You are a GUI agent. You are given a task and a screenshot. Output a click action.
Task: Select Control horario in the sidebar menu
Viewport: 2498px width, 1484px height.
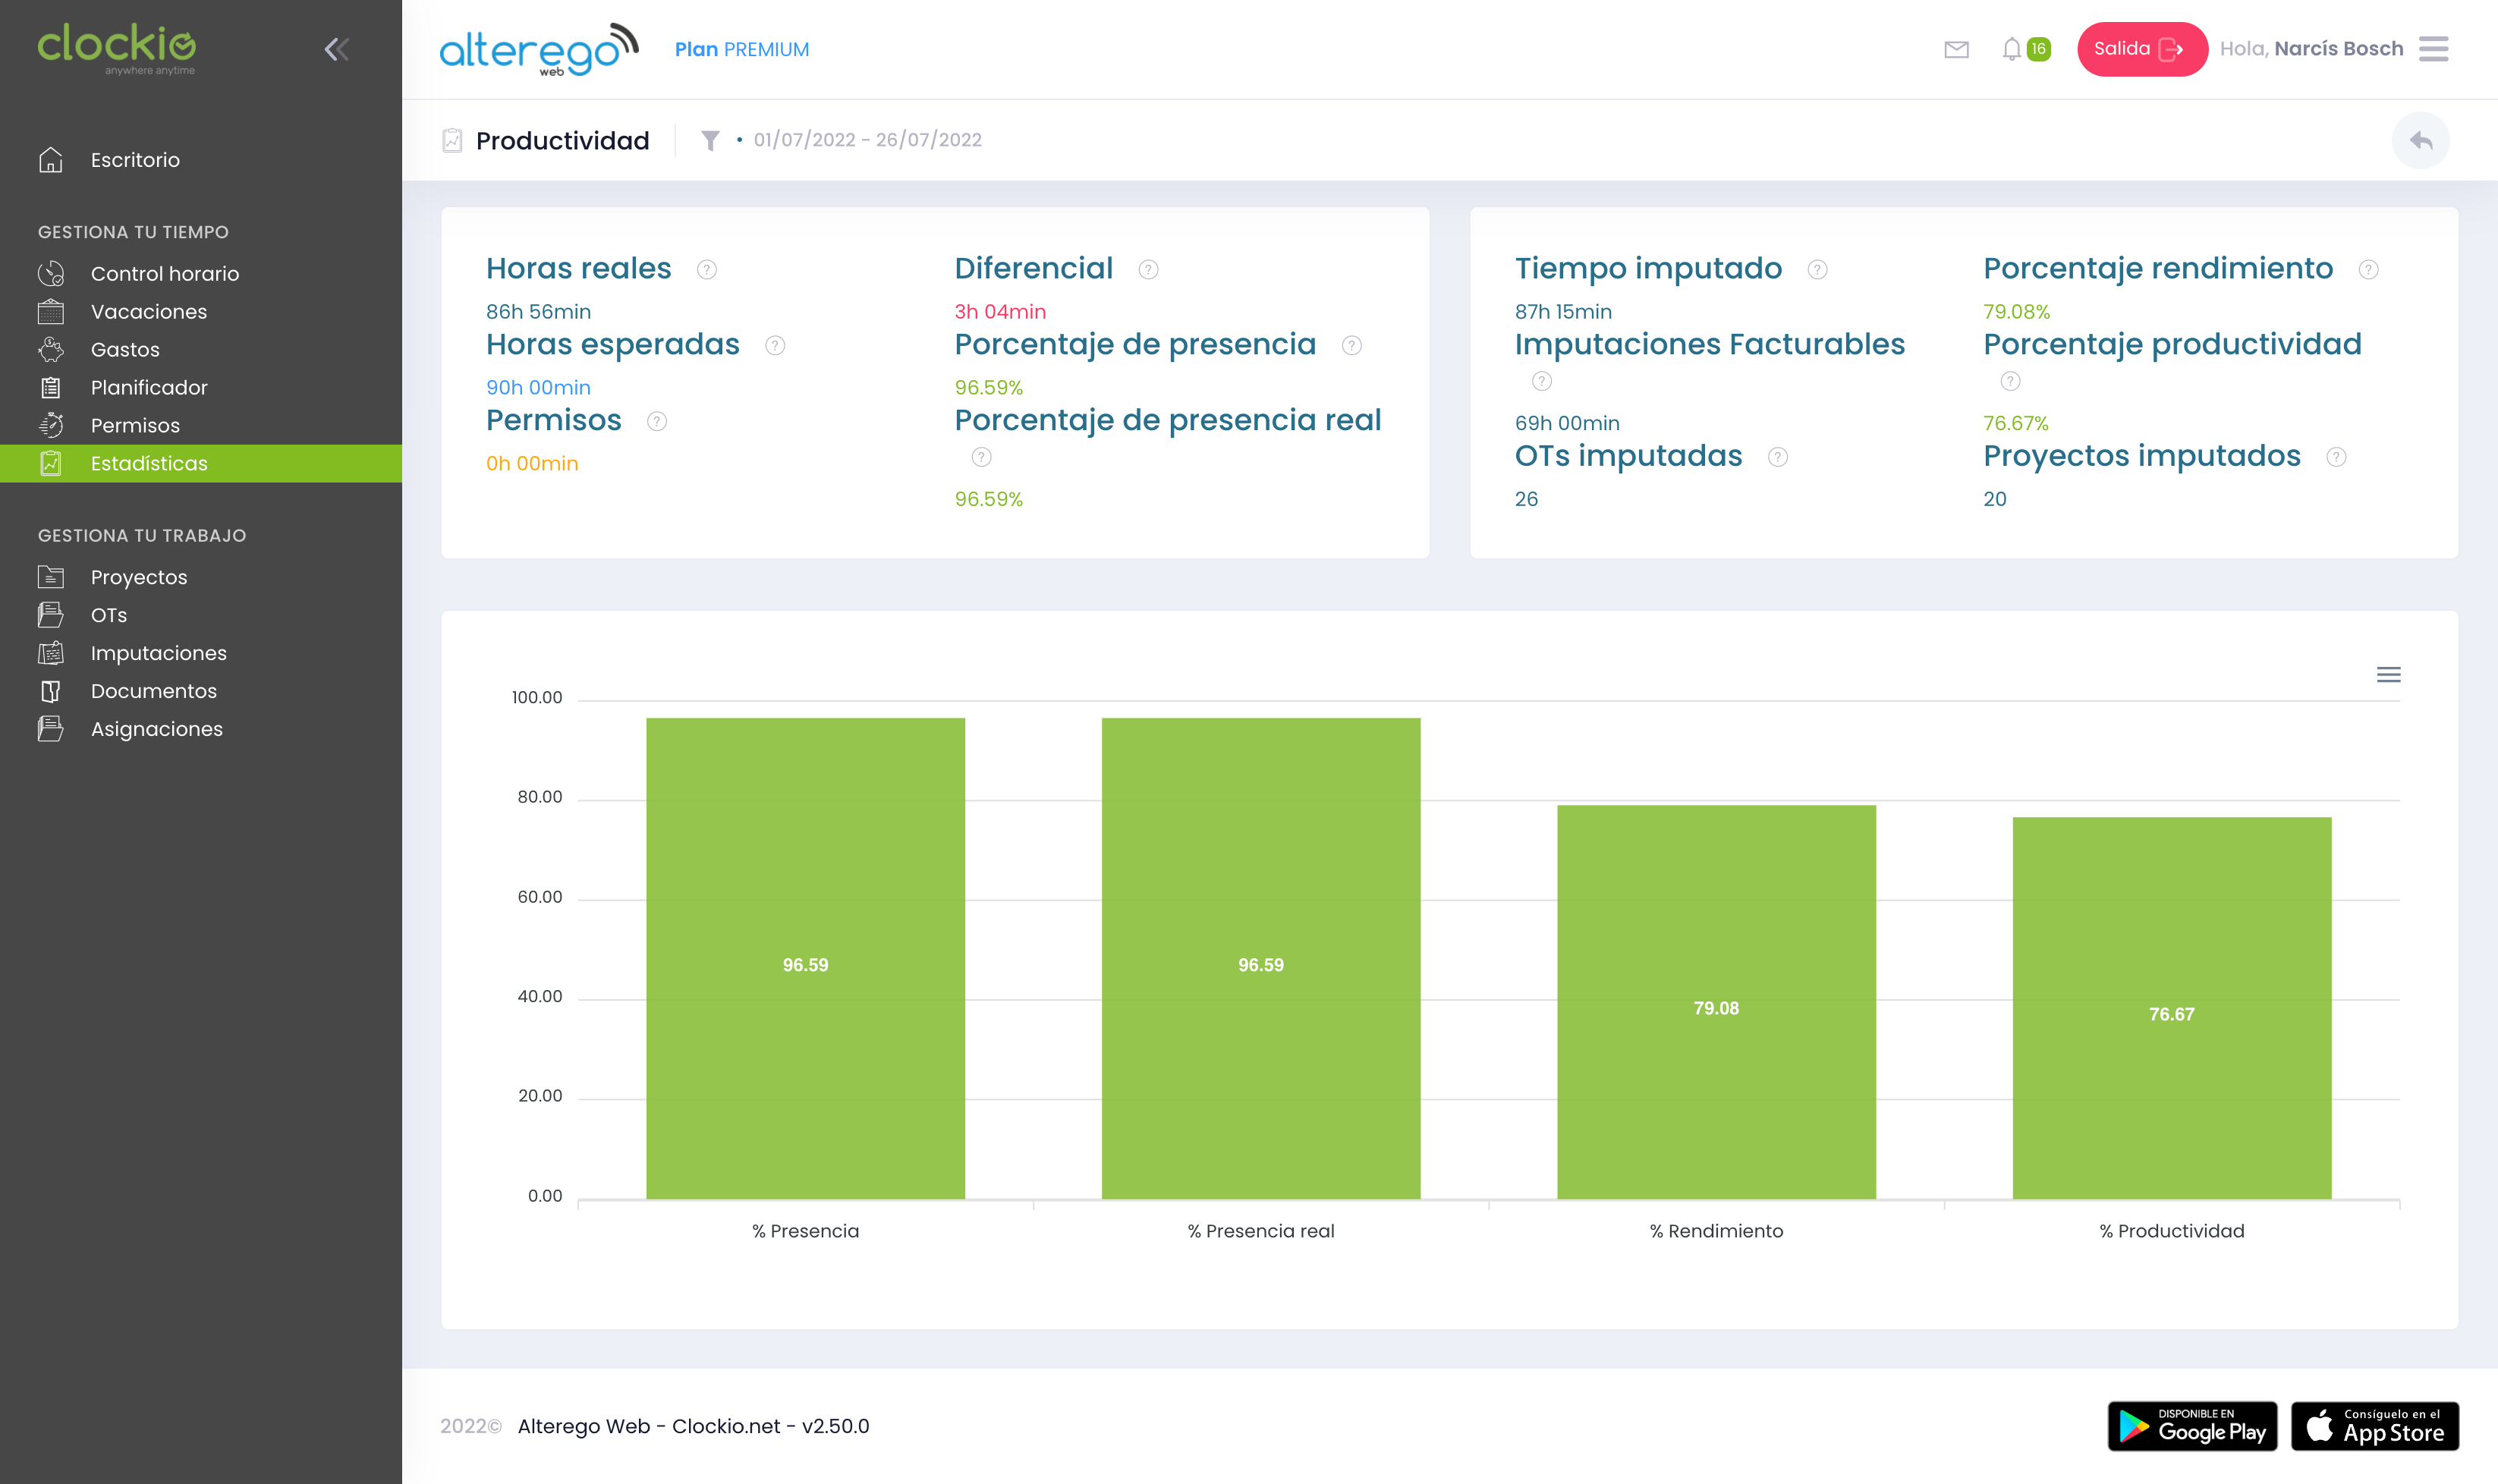point(164,273)
